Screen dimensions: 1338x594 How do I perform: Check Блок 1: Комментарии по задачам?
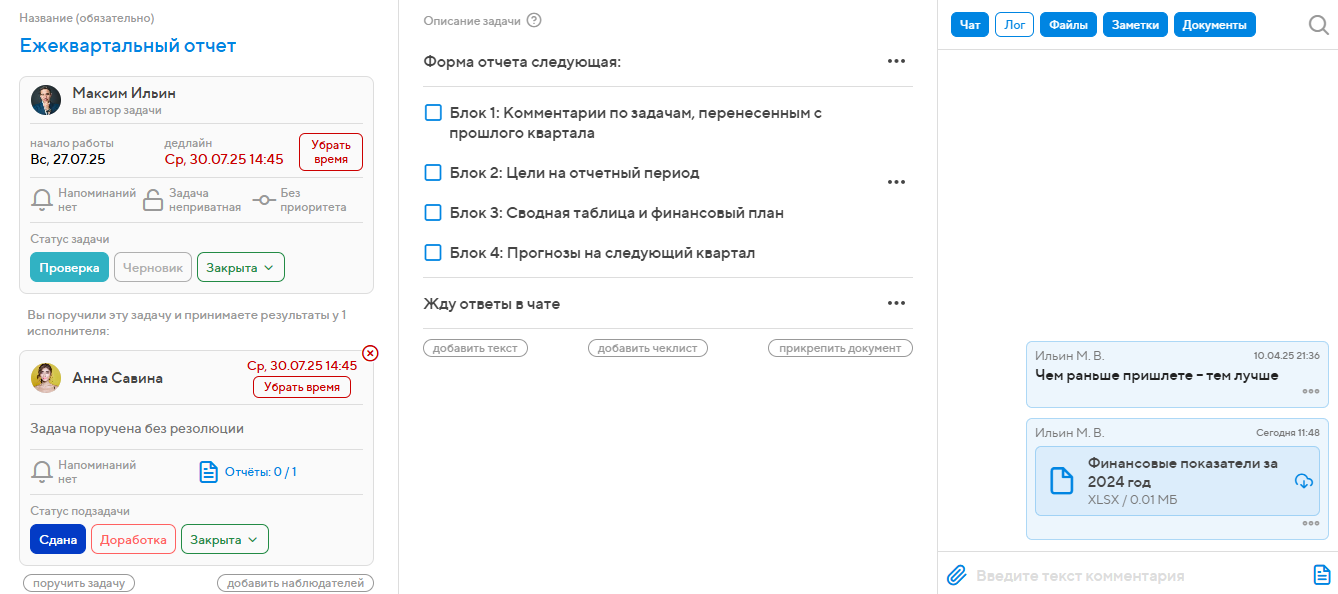tap(433, 113)
